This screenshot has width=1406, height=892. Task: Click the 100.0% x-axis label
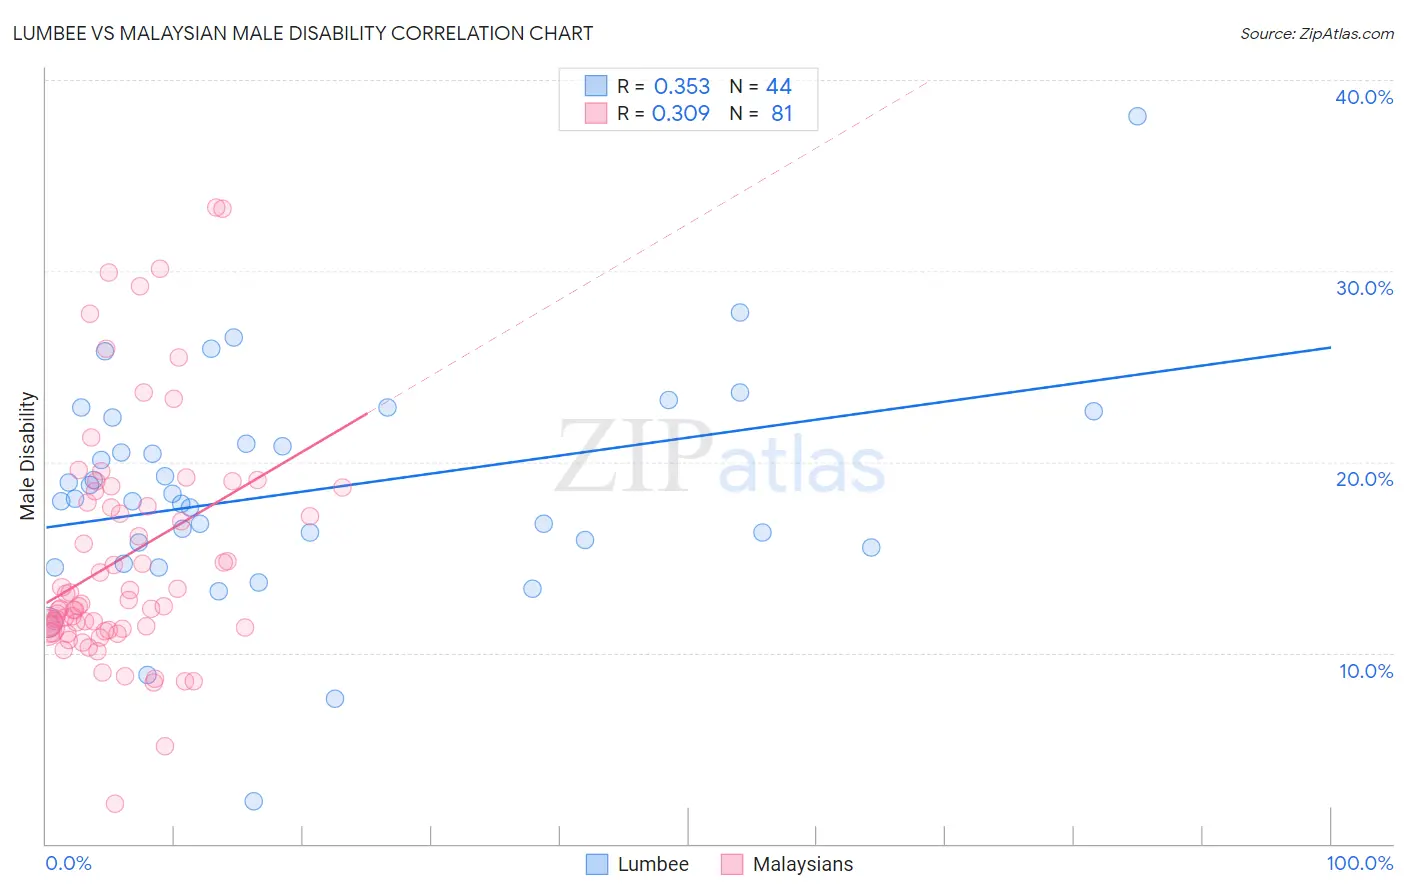pos(1360,863)
